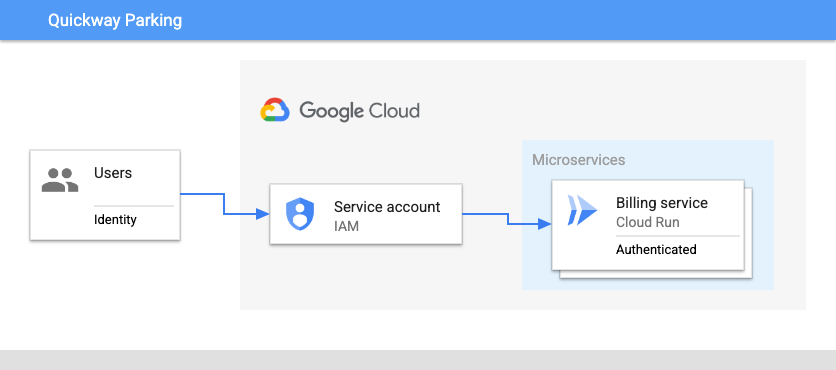This screenshot has height=370, width=836.
Task: Select the "Identity" label in Users card
Action: pos(115,219)
